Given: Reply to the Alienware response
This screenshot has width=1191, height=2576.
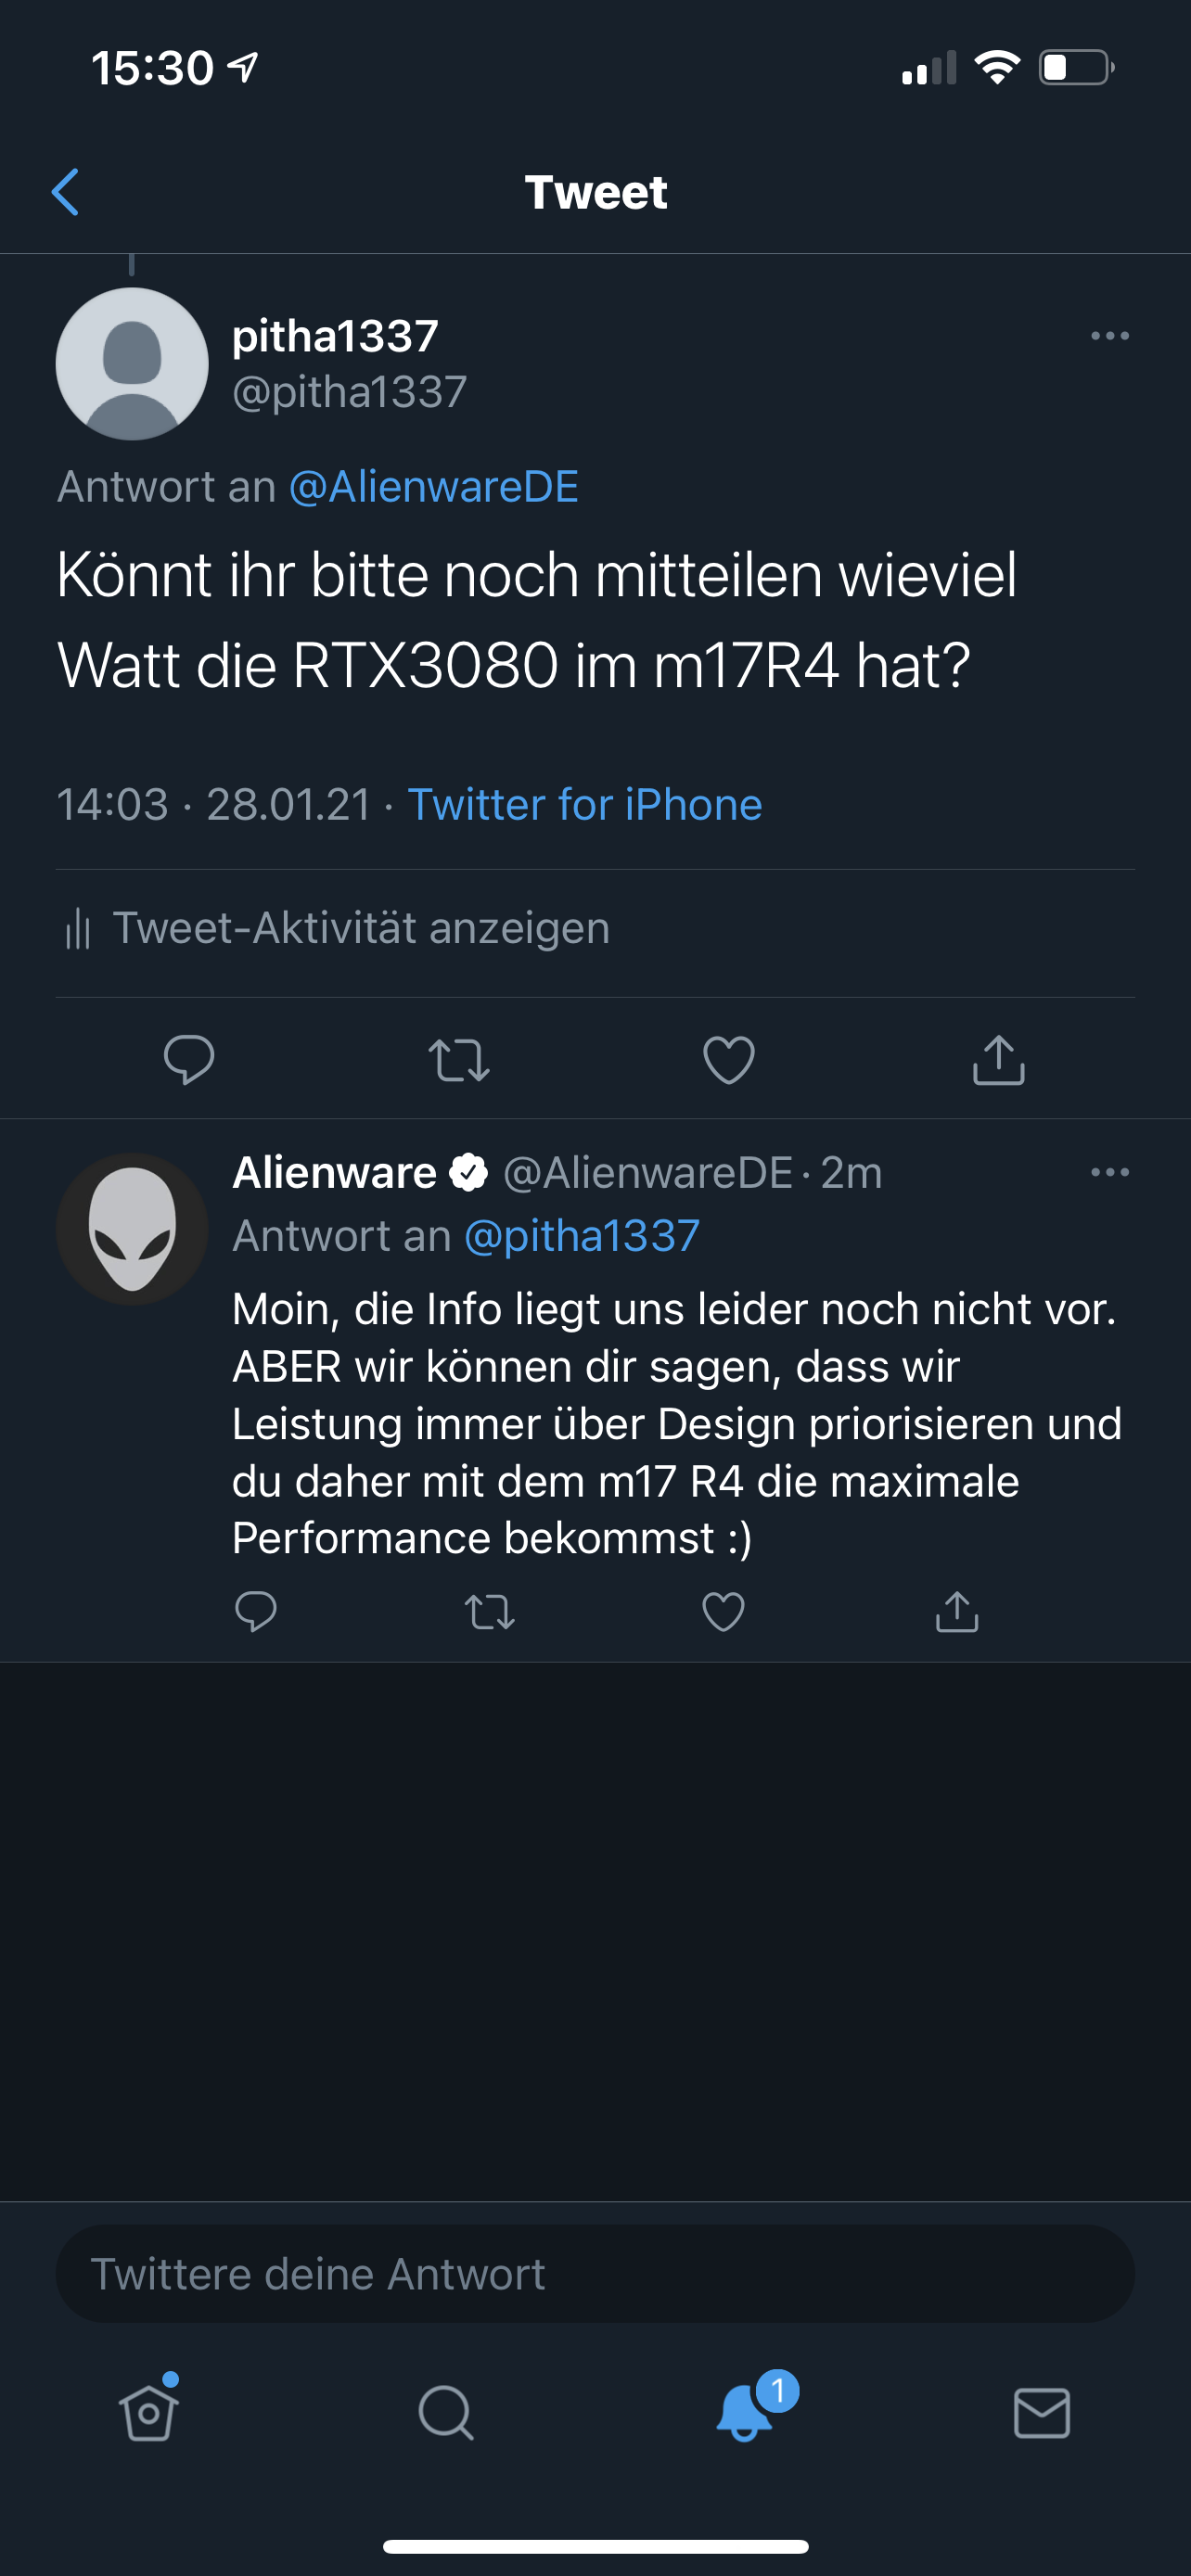Looking at the screenshot, I should (x=255, y=1611).
